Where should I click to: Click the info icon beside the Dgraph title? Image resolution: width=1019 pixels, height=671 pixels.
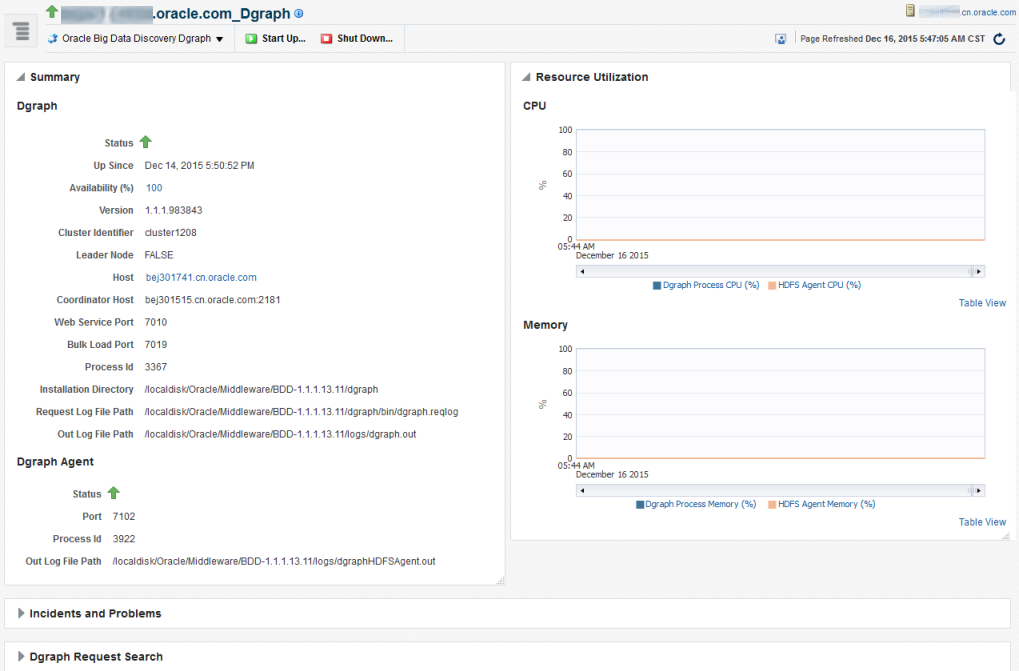(297, 14)
